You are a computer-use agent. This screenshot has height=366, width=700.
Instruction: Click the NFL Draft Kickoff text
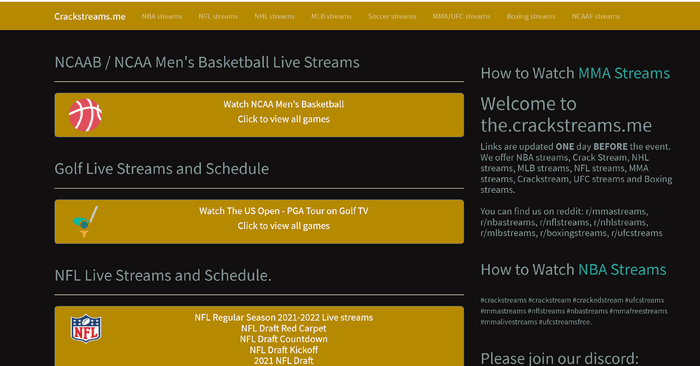point(283,350)
